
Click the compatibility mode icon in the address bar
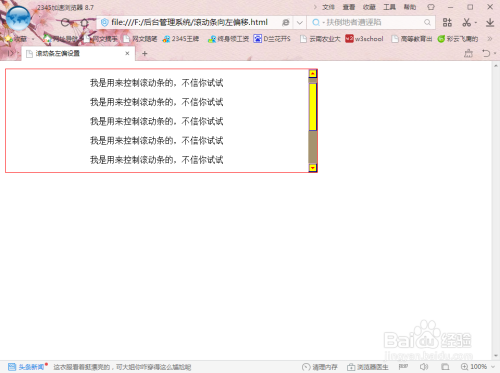[286, 22]
